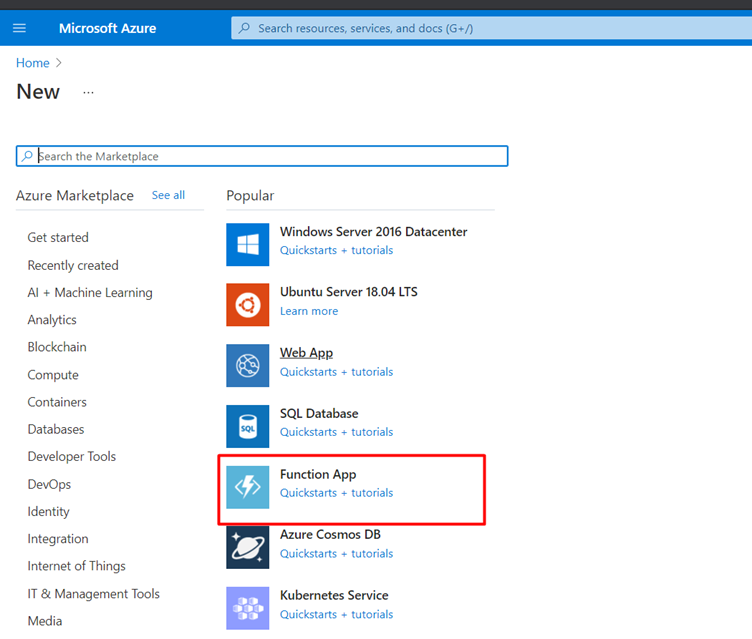
Task: Click the Kubernetes Service cubes icon
Action: click(247, 608)
